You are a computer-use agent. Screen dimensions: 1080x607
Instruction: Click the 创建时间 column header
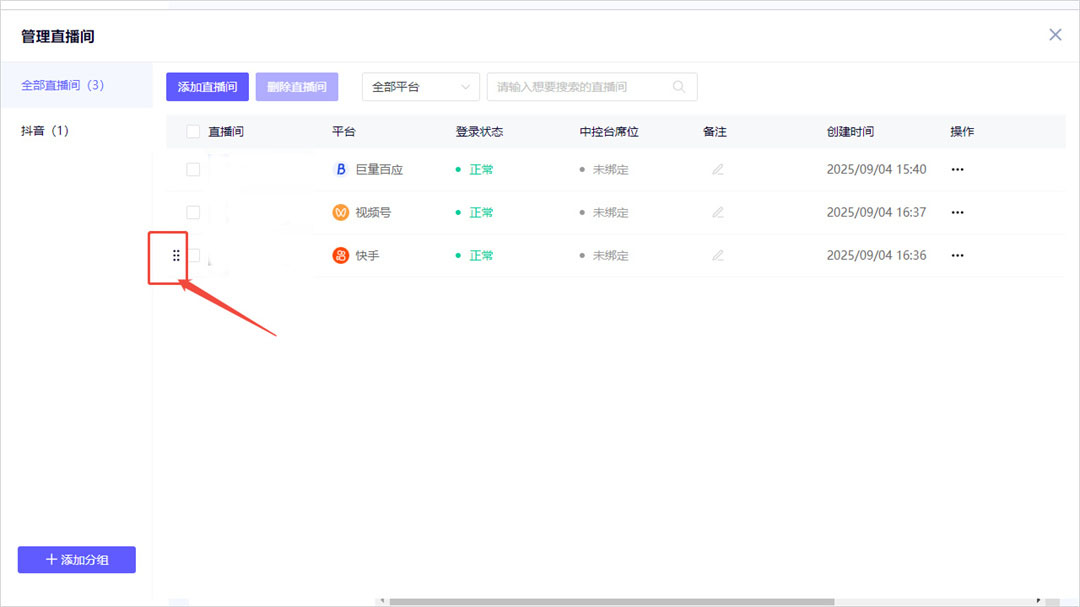851,132
